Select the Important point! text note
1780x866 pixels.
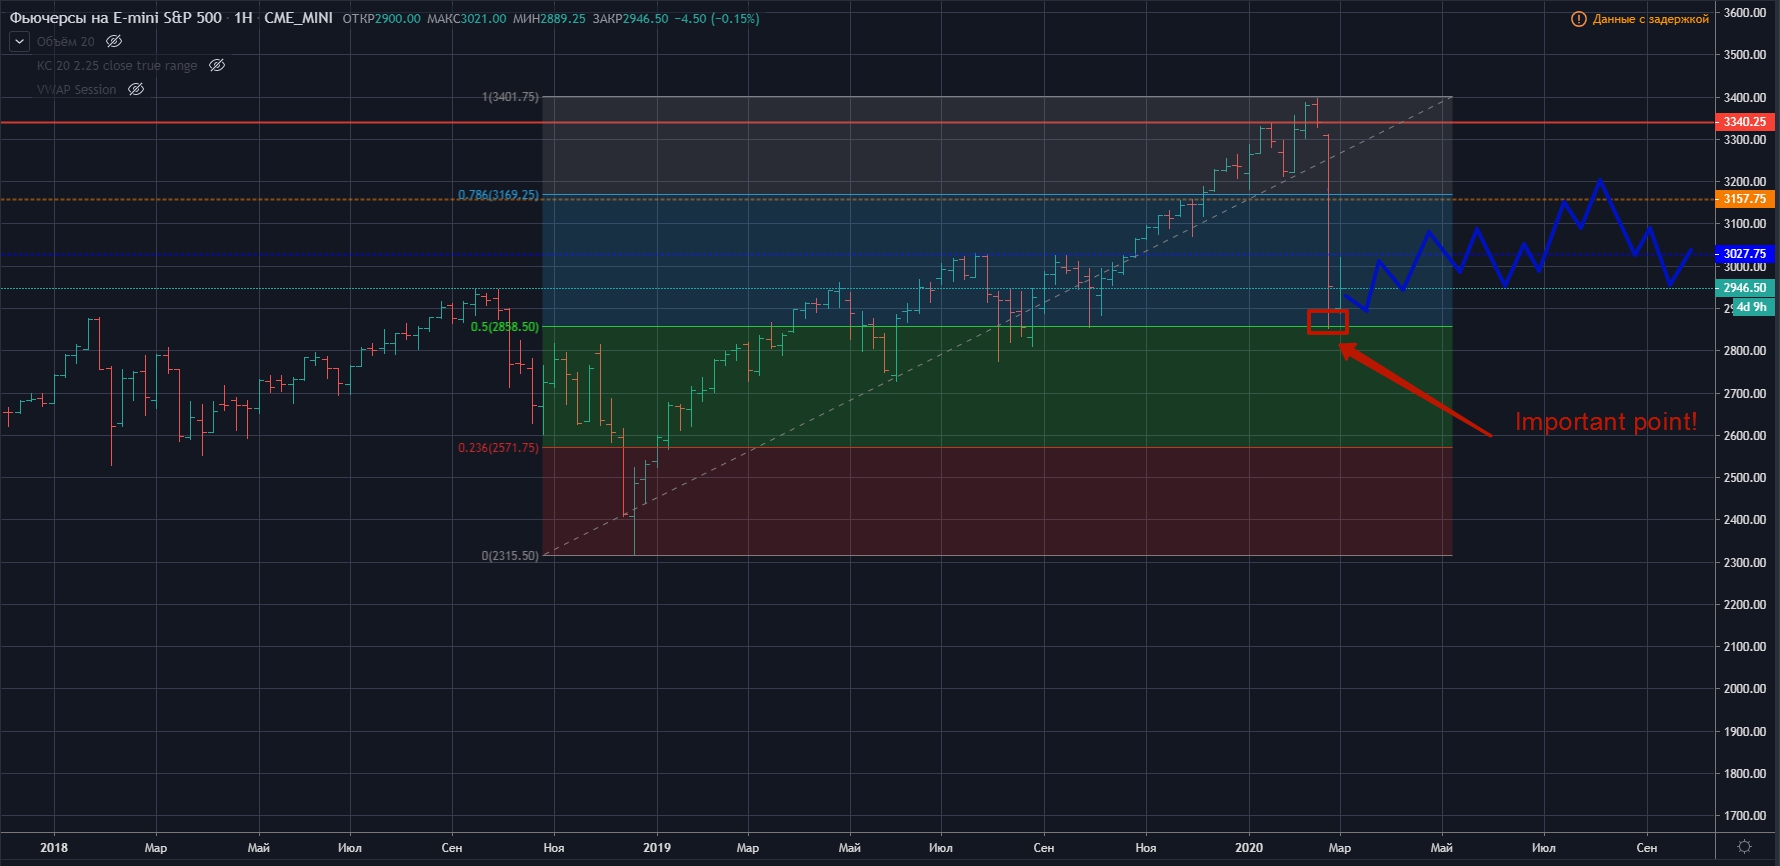point(1606,422)
